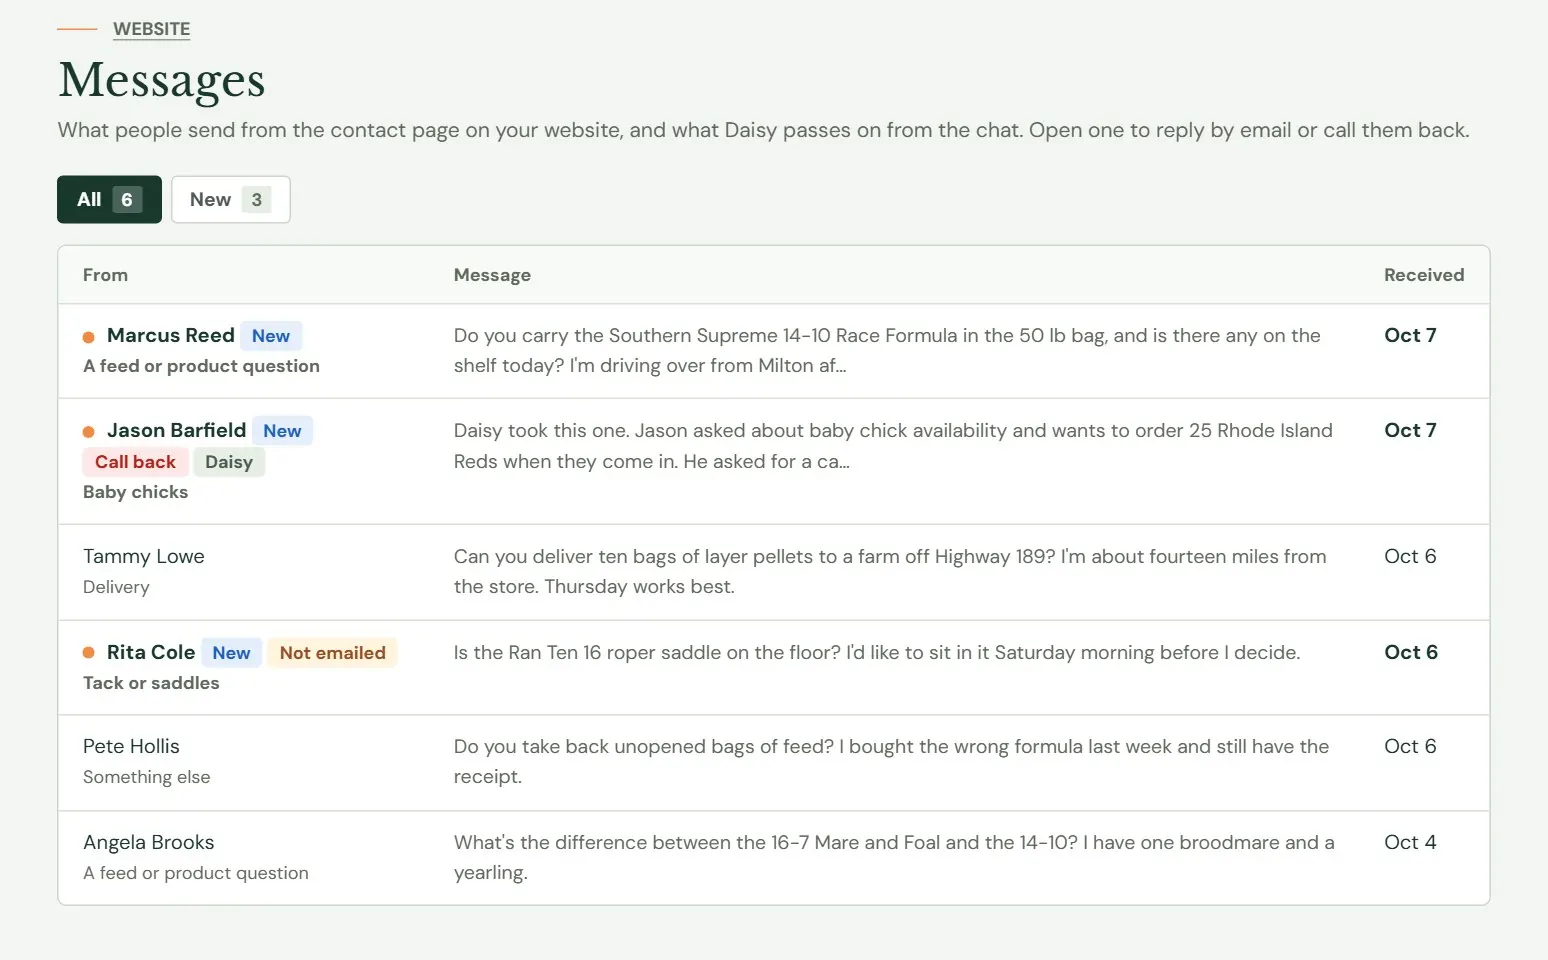The width and height of the screenshot is (1548, 960).
Task: Open Marcus Reed's message
Action: click(x=171, y=335)
